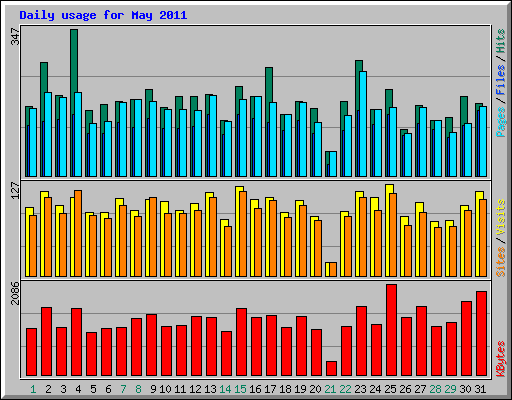This screenshot has height=400, width=512.
Task: Select the day 10 x-axis label
Action: click(165, 389)
